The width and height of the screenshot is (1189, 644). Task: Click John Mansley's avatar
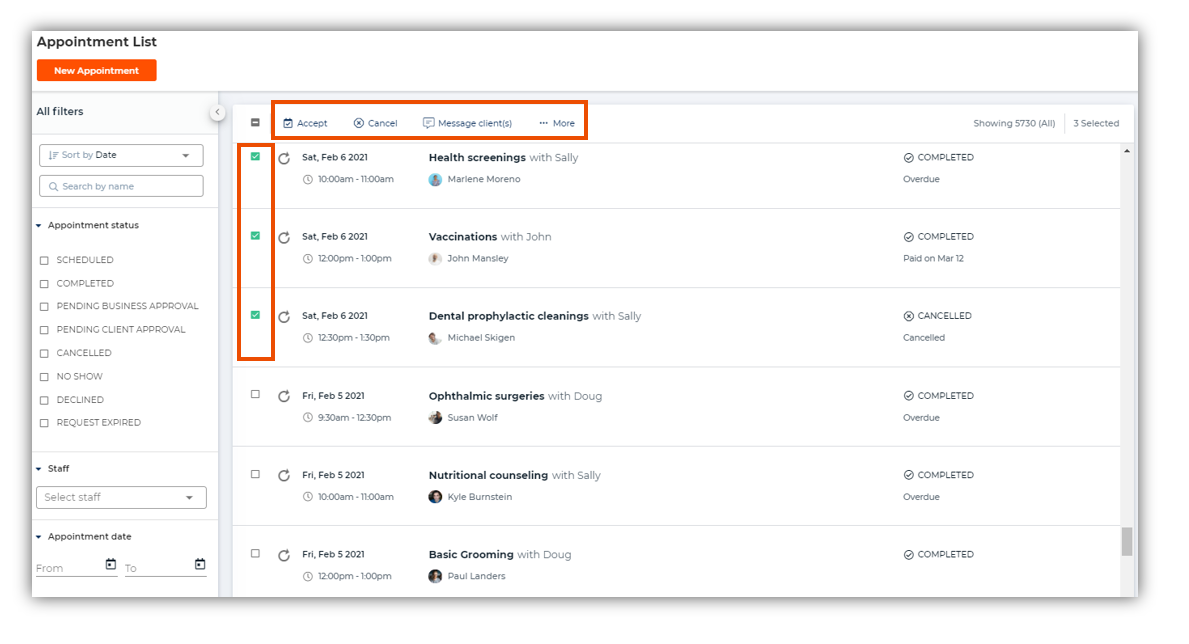tap(435, 259)
